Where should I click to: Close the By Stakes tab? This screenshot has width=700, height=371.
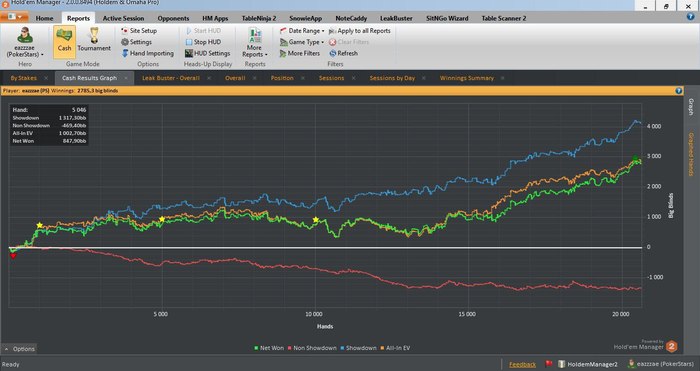click(47, 78)
